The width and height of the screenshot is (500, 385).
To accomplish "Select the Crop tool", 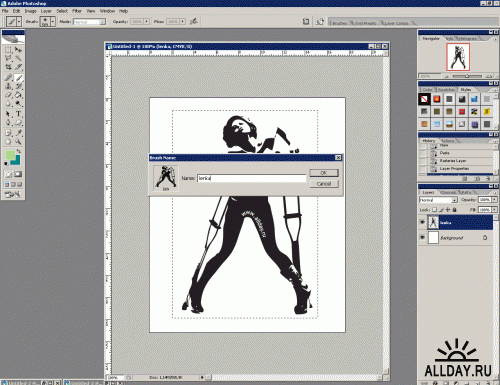I will 8,67.
